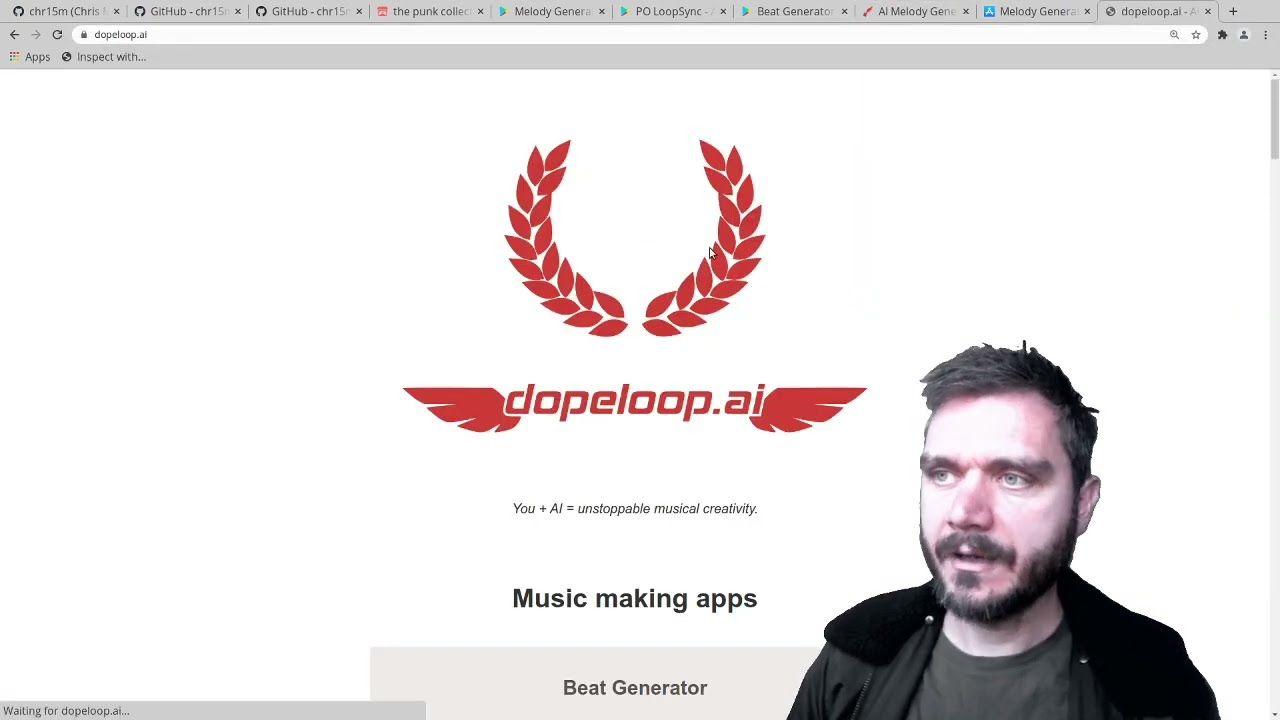The image size is (1280, 720).
Task: Close the 'AI Melody Gene' tab
Action: click(965, 11)
